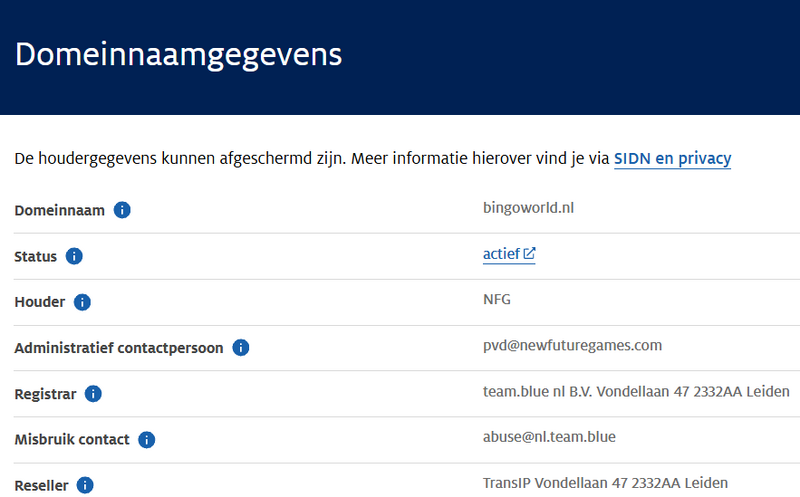
Task: Click the info icon beside Reseller
Action: (85, 485)
